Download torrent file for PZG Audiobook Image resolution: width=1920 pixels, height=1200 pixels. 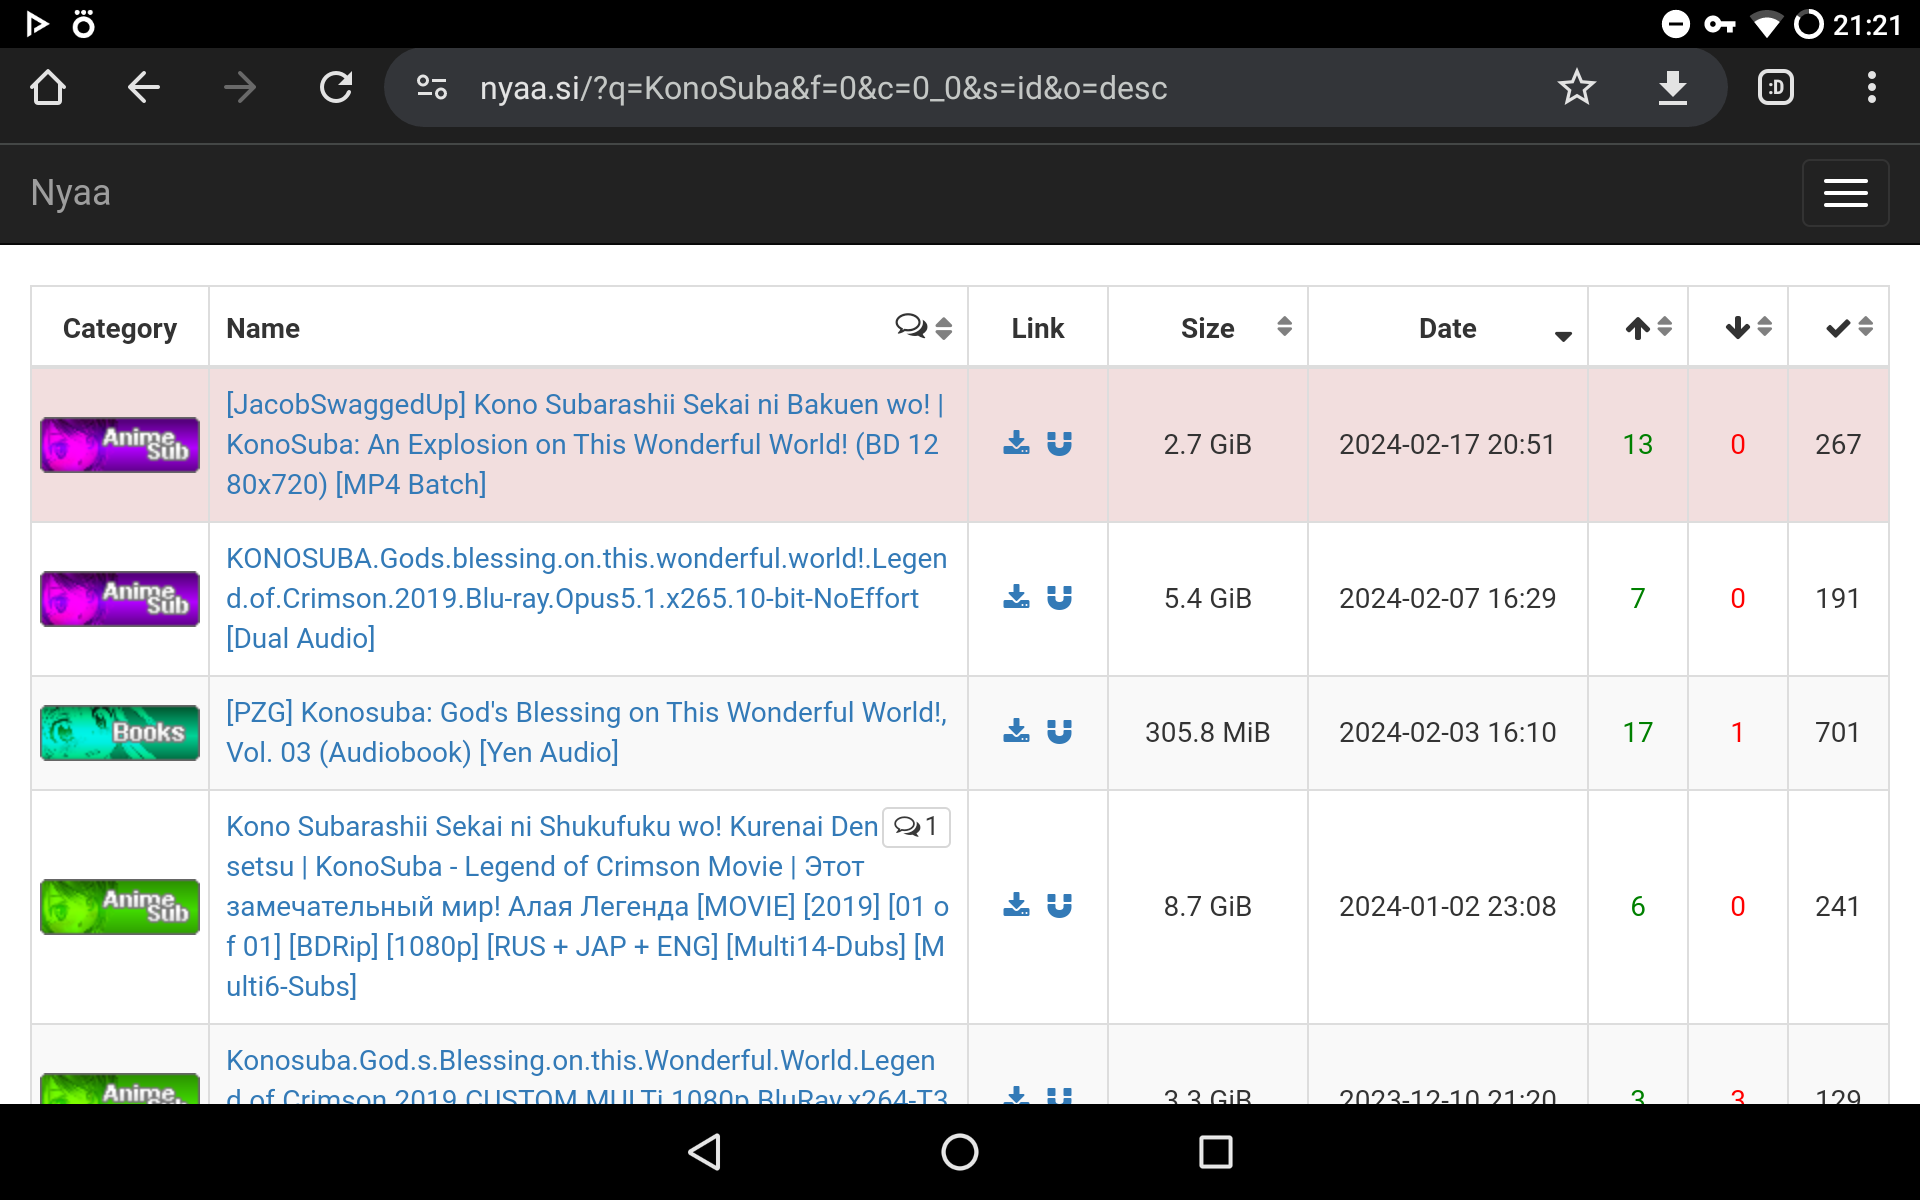tap(1016, 731)
